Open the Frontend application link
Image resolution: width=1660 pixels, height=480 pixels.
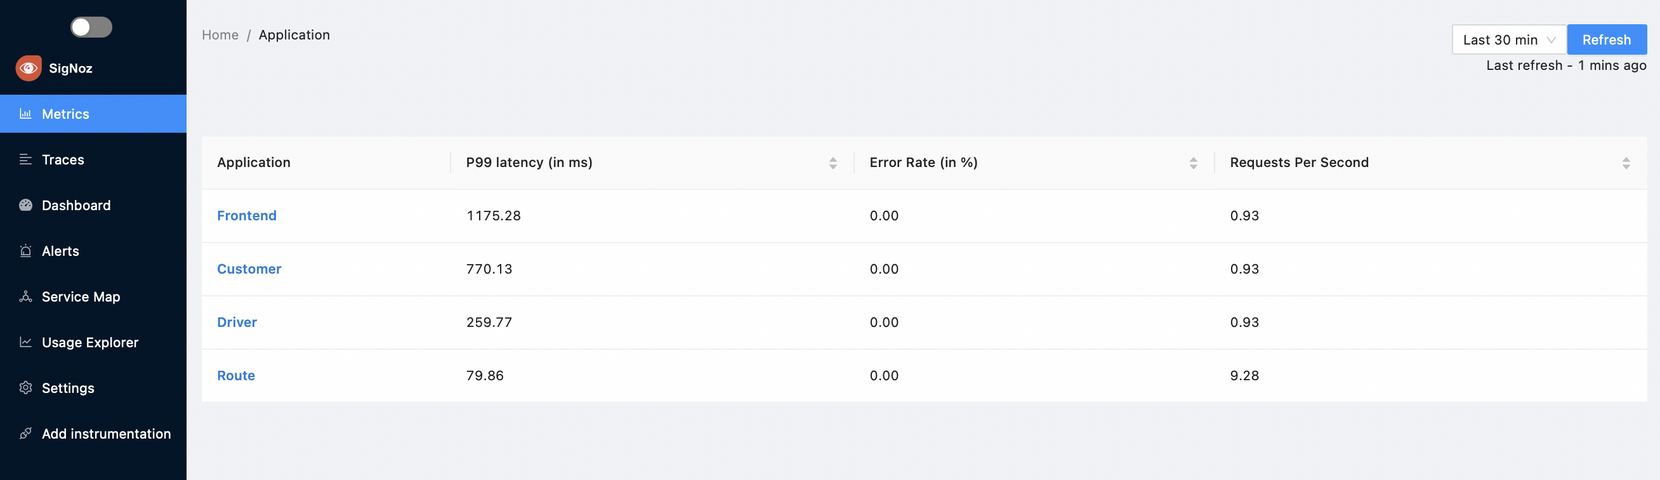pyautogui.click(x=247, y=216)
